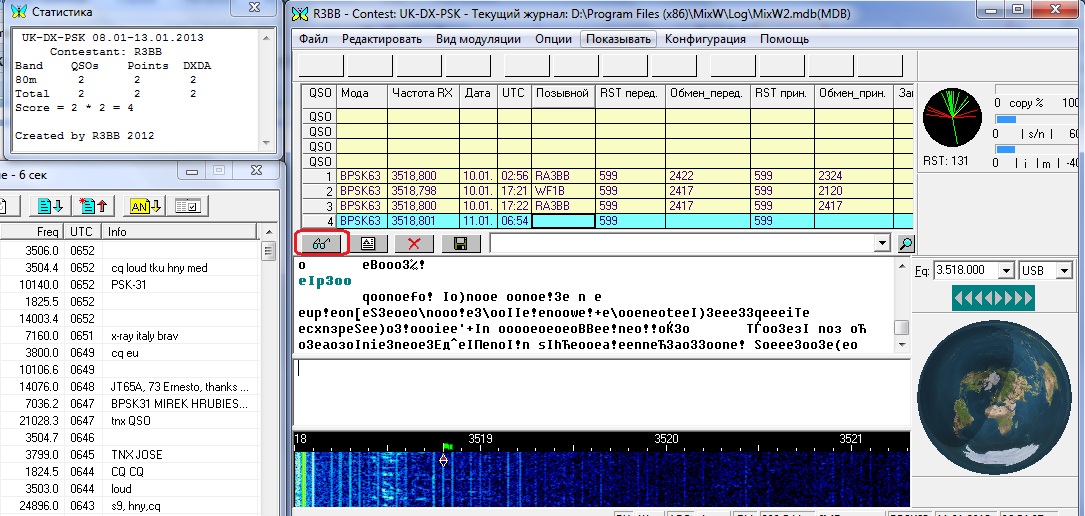The image size is (1085, 516).
Task: Click the Позывной field in row 4
Action: point(563,221)
